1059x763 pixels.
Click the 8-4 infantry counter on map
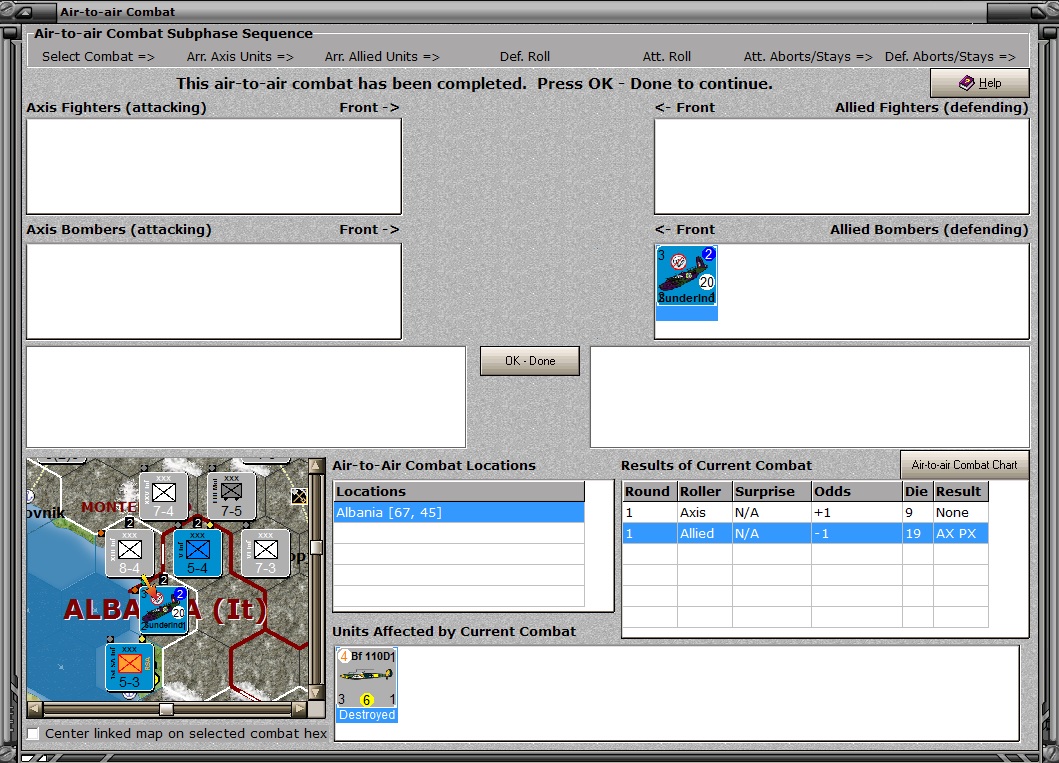(x=130, y=553)
